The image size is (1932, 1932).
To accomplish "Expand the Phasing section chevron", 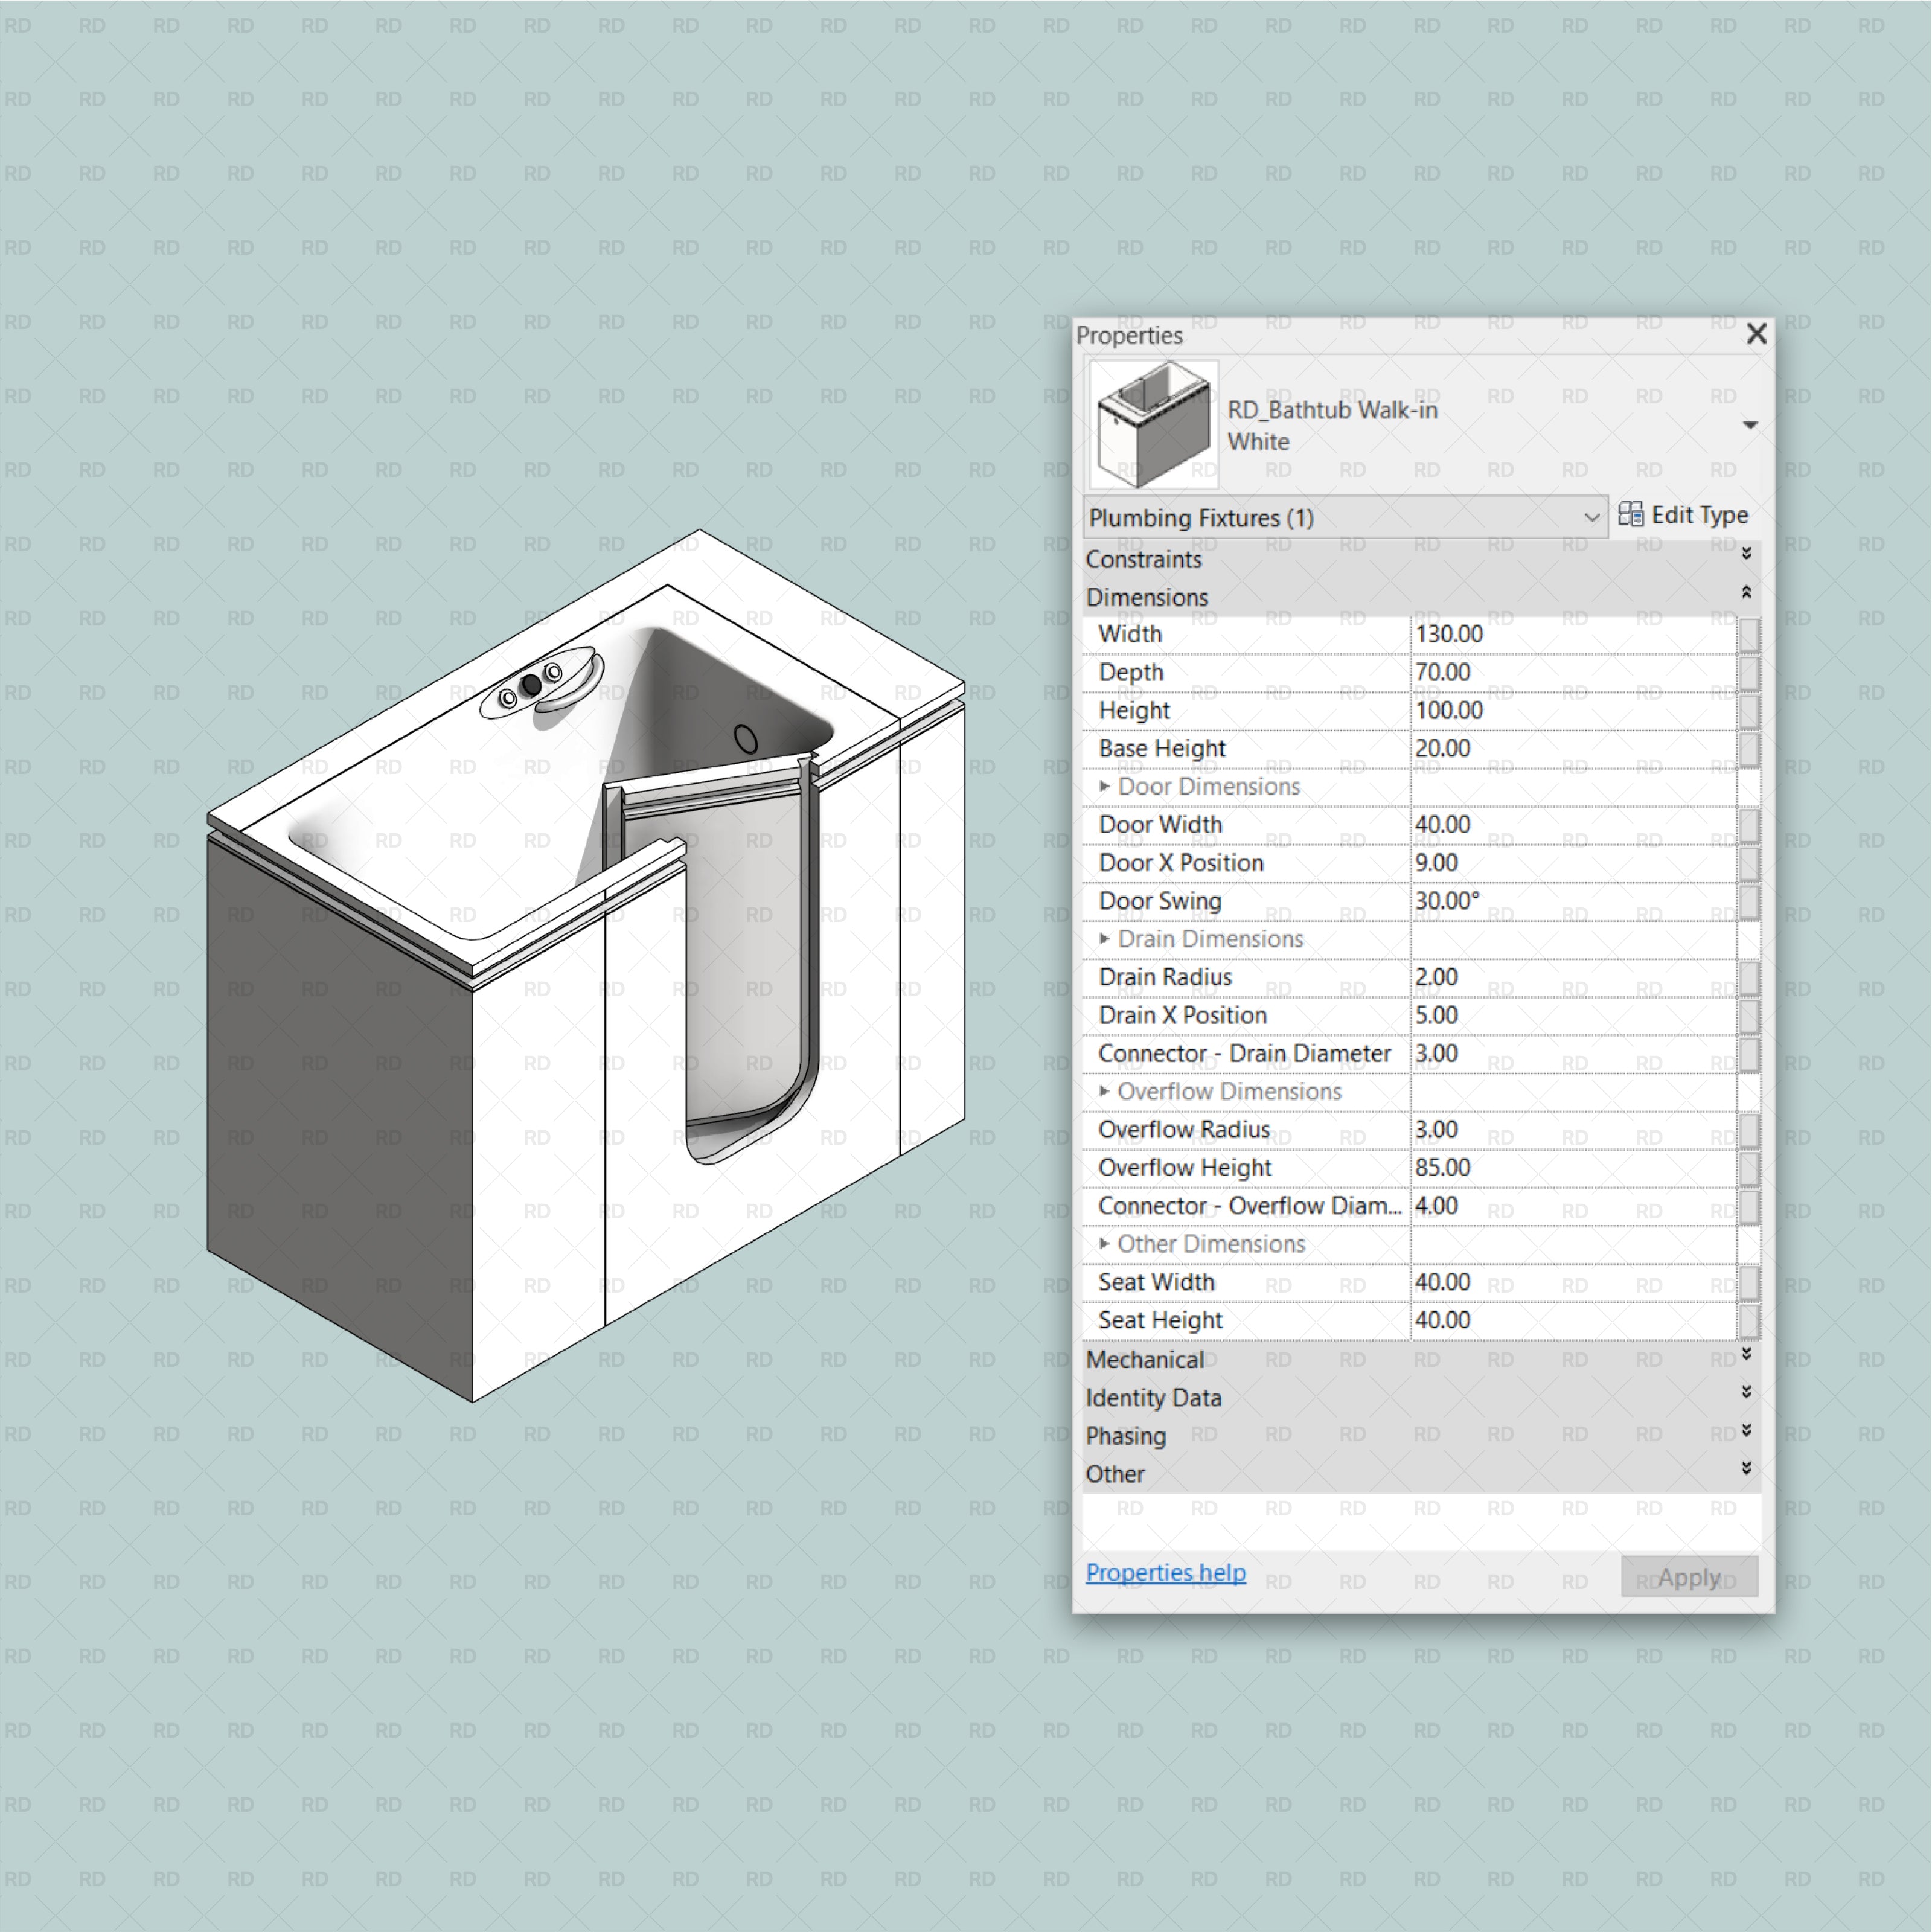I will pos(1747,1429).
